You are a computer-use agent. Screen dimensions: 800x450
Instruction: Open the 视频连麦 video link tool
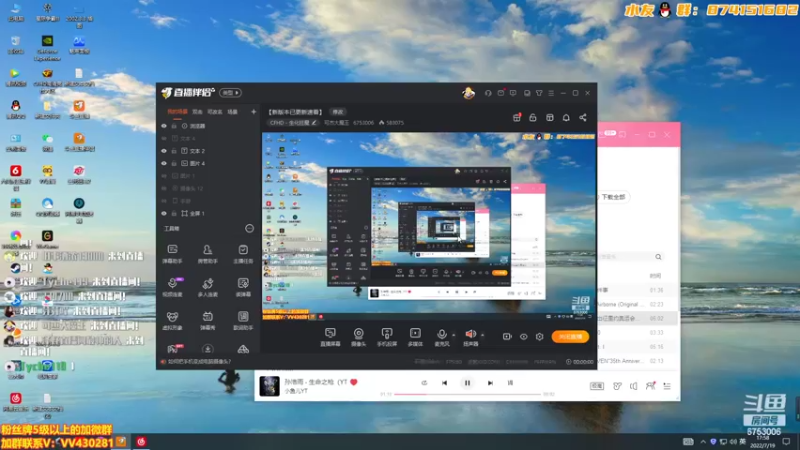coord(172,287)
